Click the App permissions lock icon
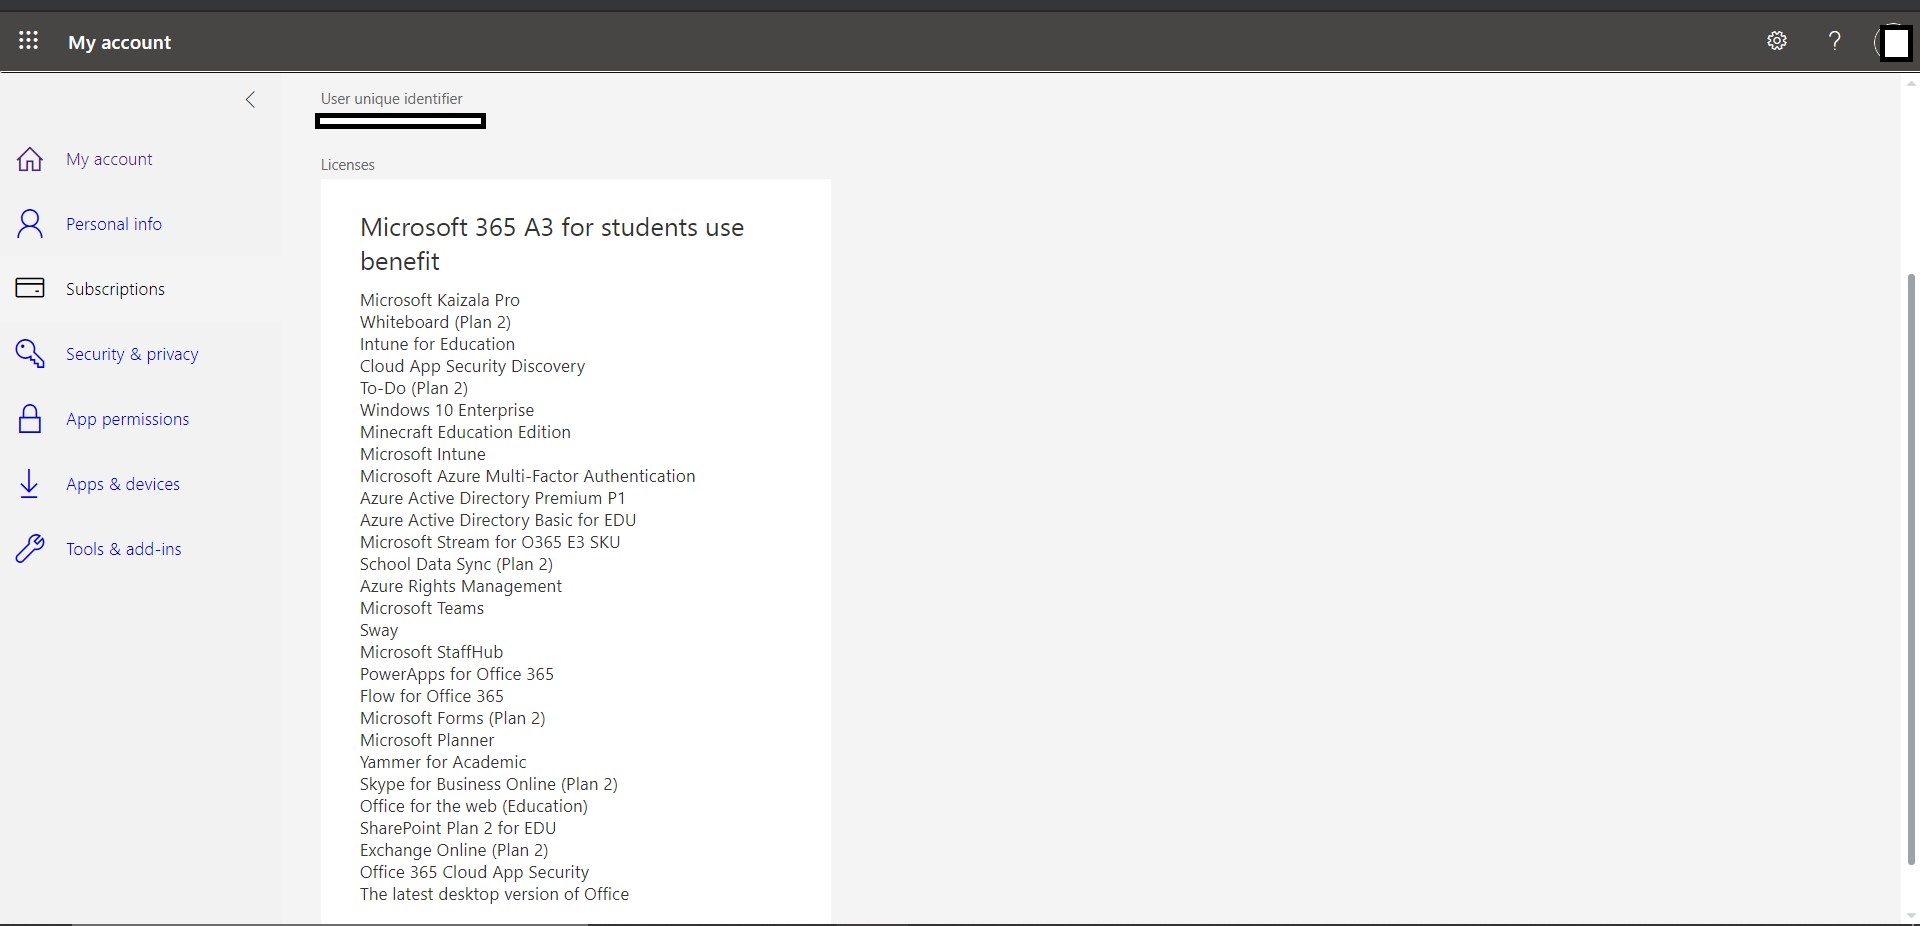 pyautogui.click(x=30, y=419)
